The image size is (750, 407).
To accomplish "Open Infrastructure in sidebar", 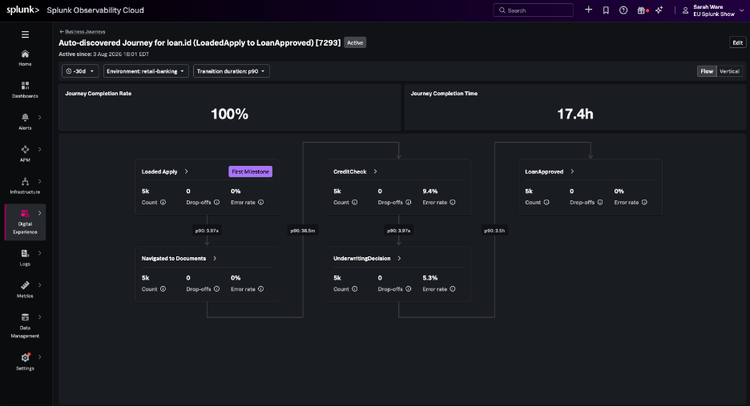I will 25,186.
